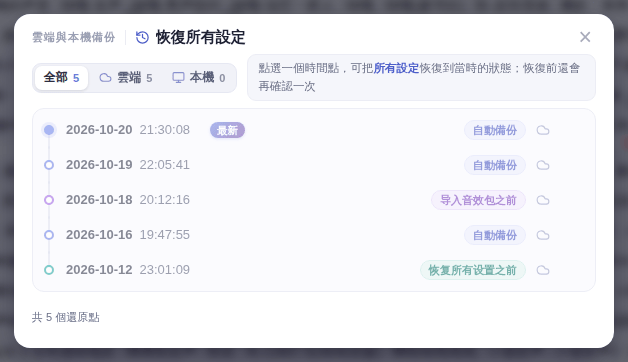The height and width of the screenshot is (362, 628).
Task: Select the purple timeline marker for 2026-10-18
Action: 49,200
